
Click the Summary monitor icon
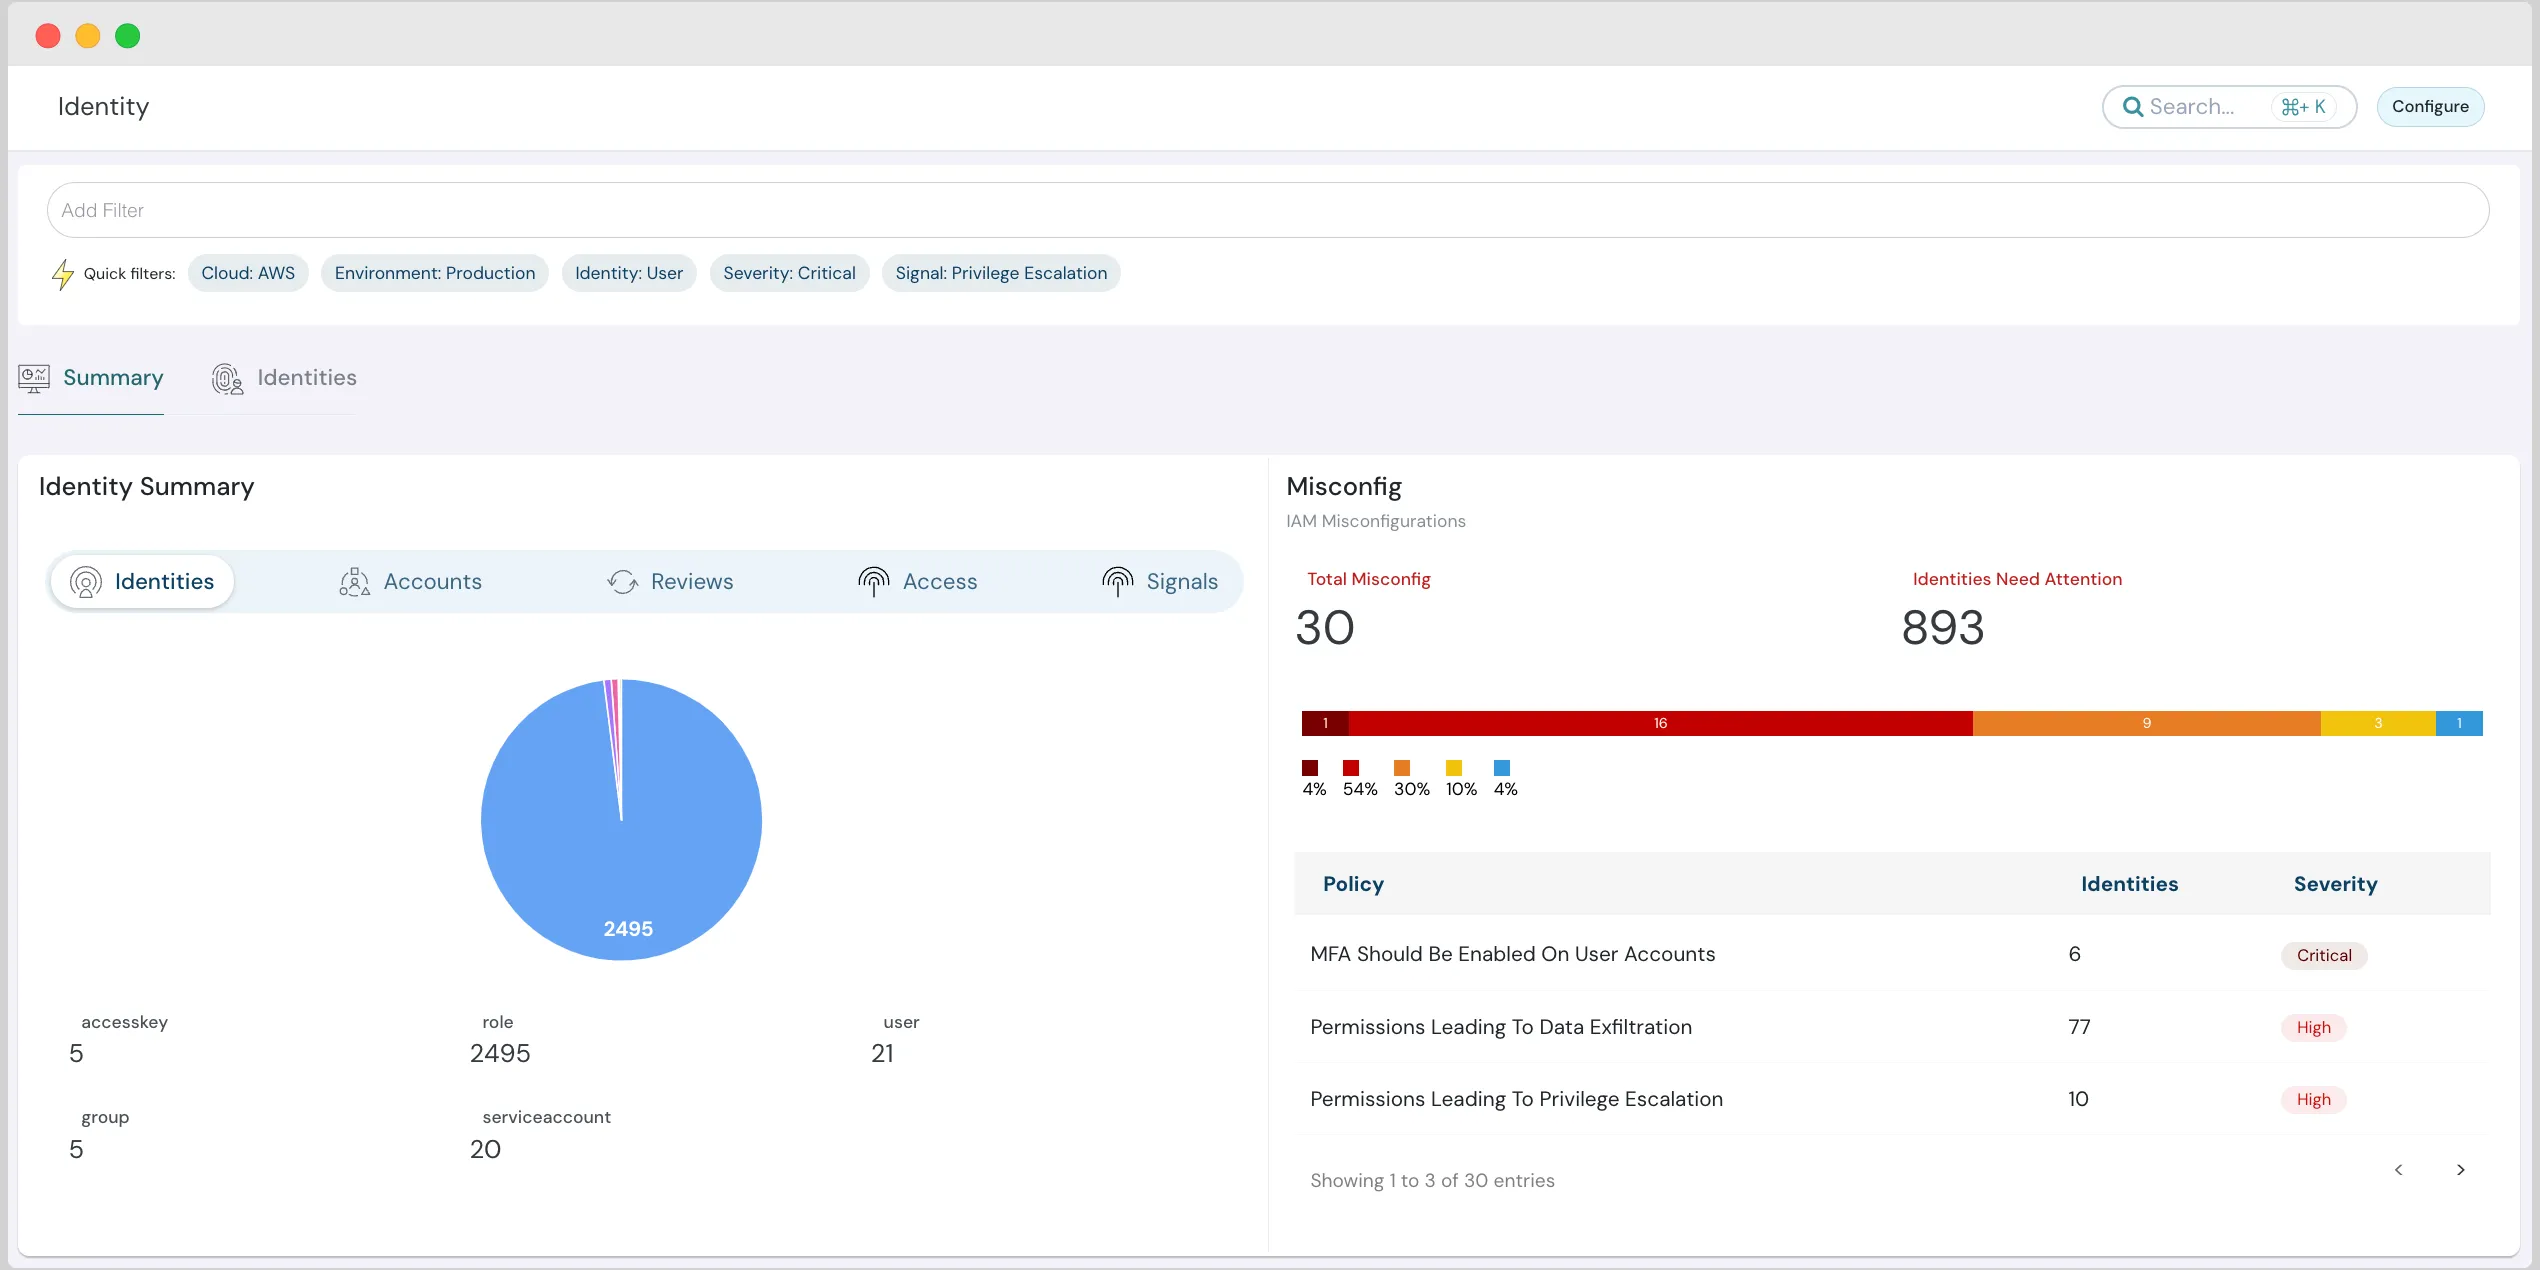(x=32, y=378)
